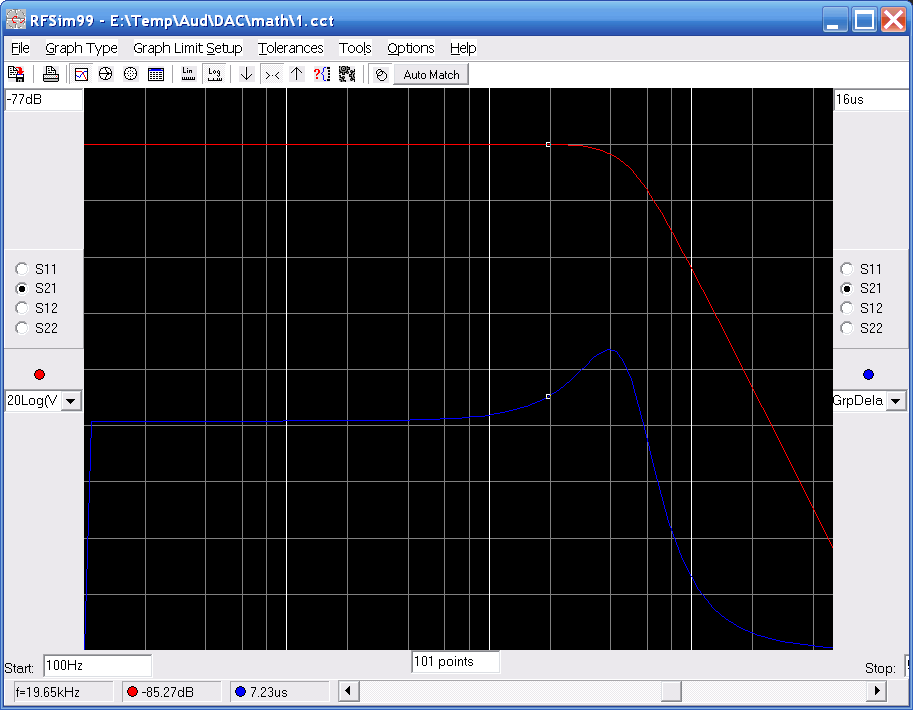Image resolution: width=913 pixels, height=710 pixels.
Task: Click the marker on the red trace
Action: pos(548,144)
